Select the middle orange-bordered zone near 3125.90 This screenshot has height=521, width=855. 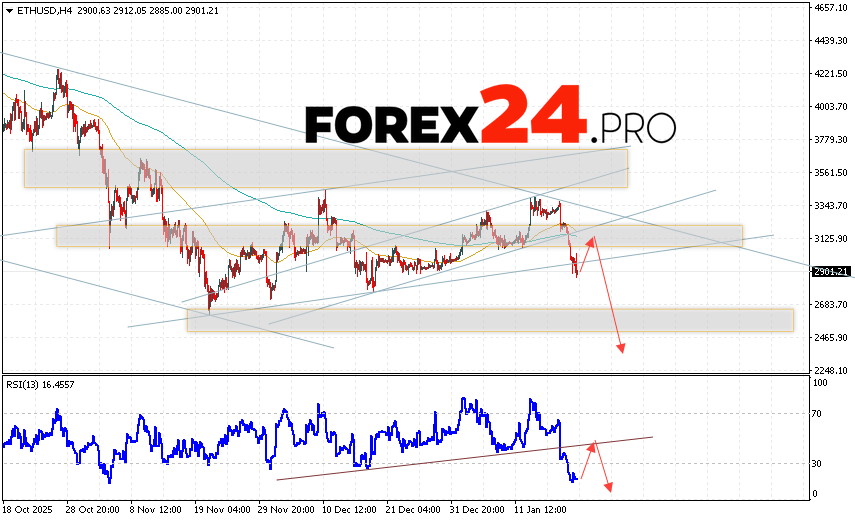tap(400, 236)
